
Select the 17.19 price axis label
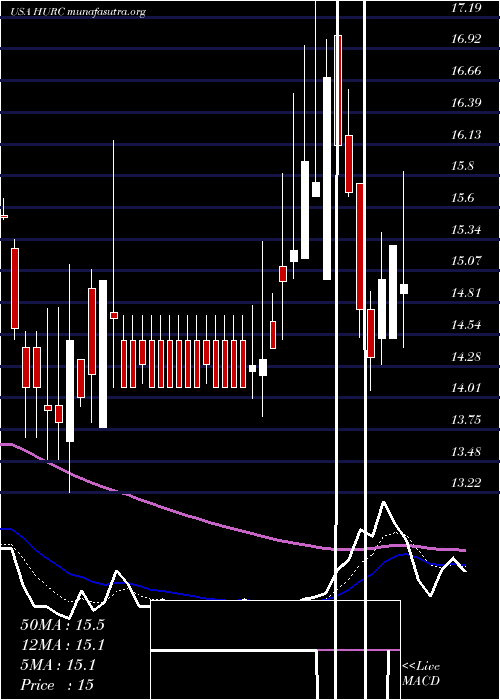click(x=466, y=7)
